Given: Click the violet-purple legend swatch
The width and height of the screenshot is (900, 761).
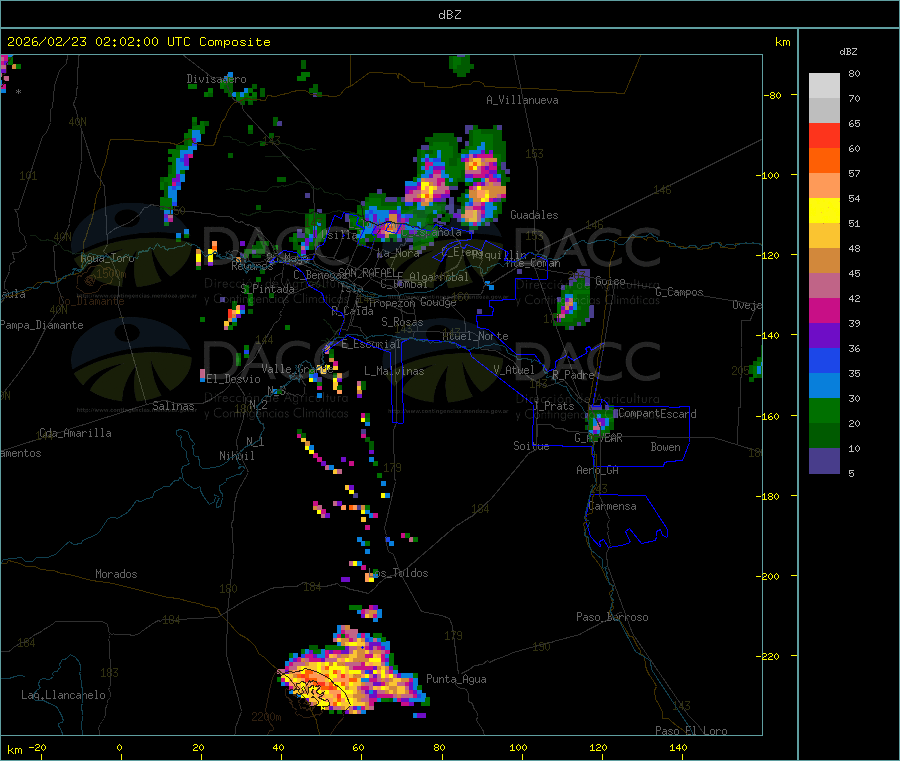Looking at the screenshot, I should coord(824,336).
